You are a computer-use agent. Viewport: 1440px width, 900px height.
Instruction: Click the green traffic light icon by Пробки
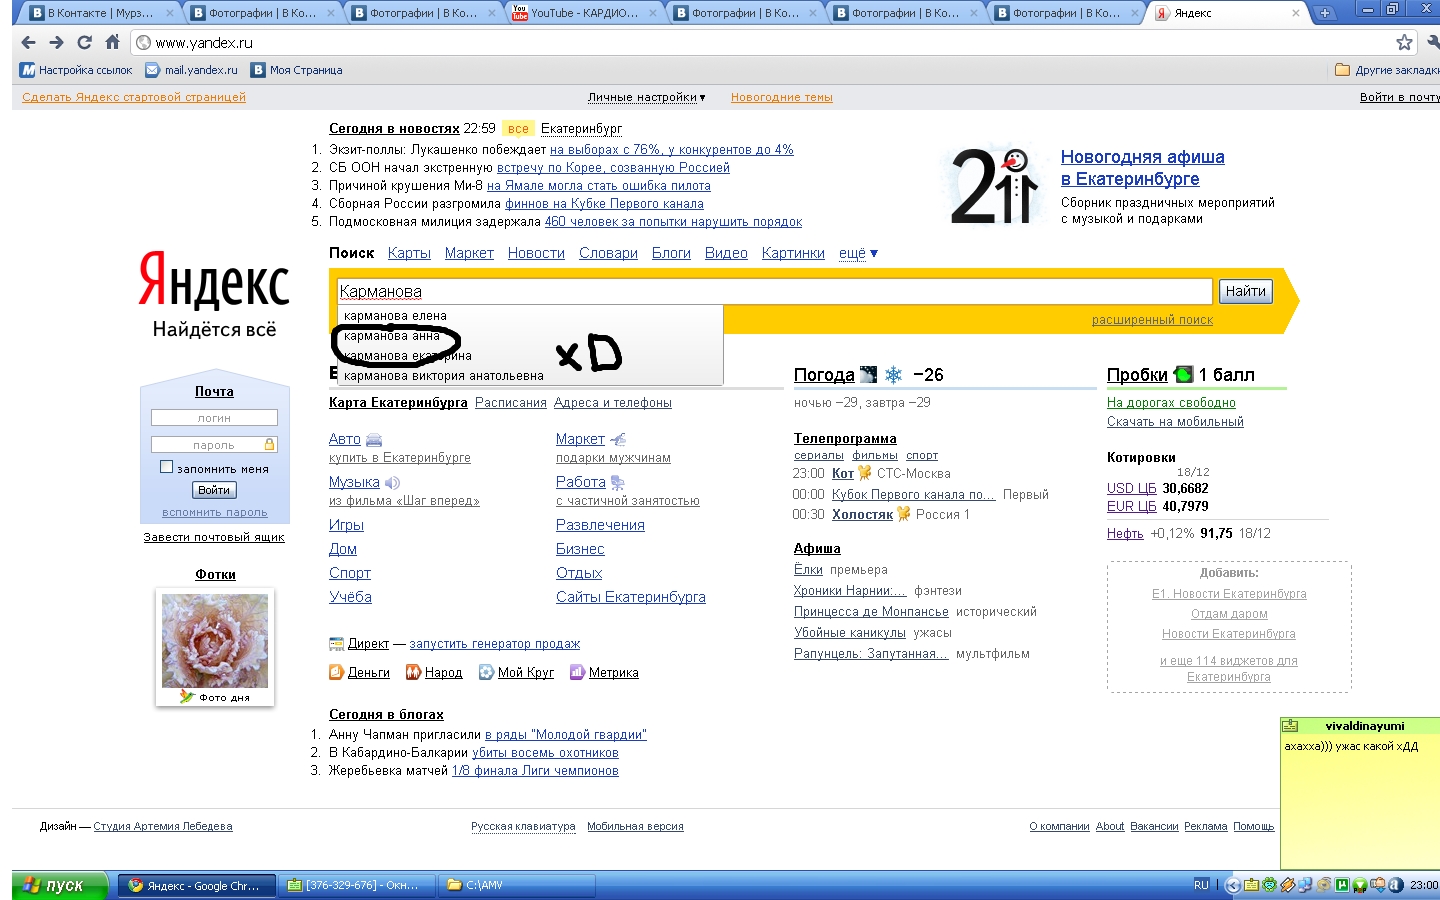[x=1184, y=375]
